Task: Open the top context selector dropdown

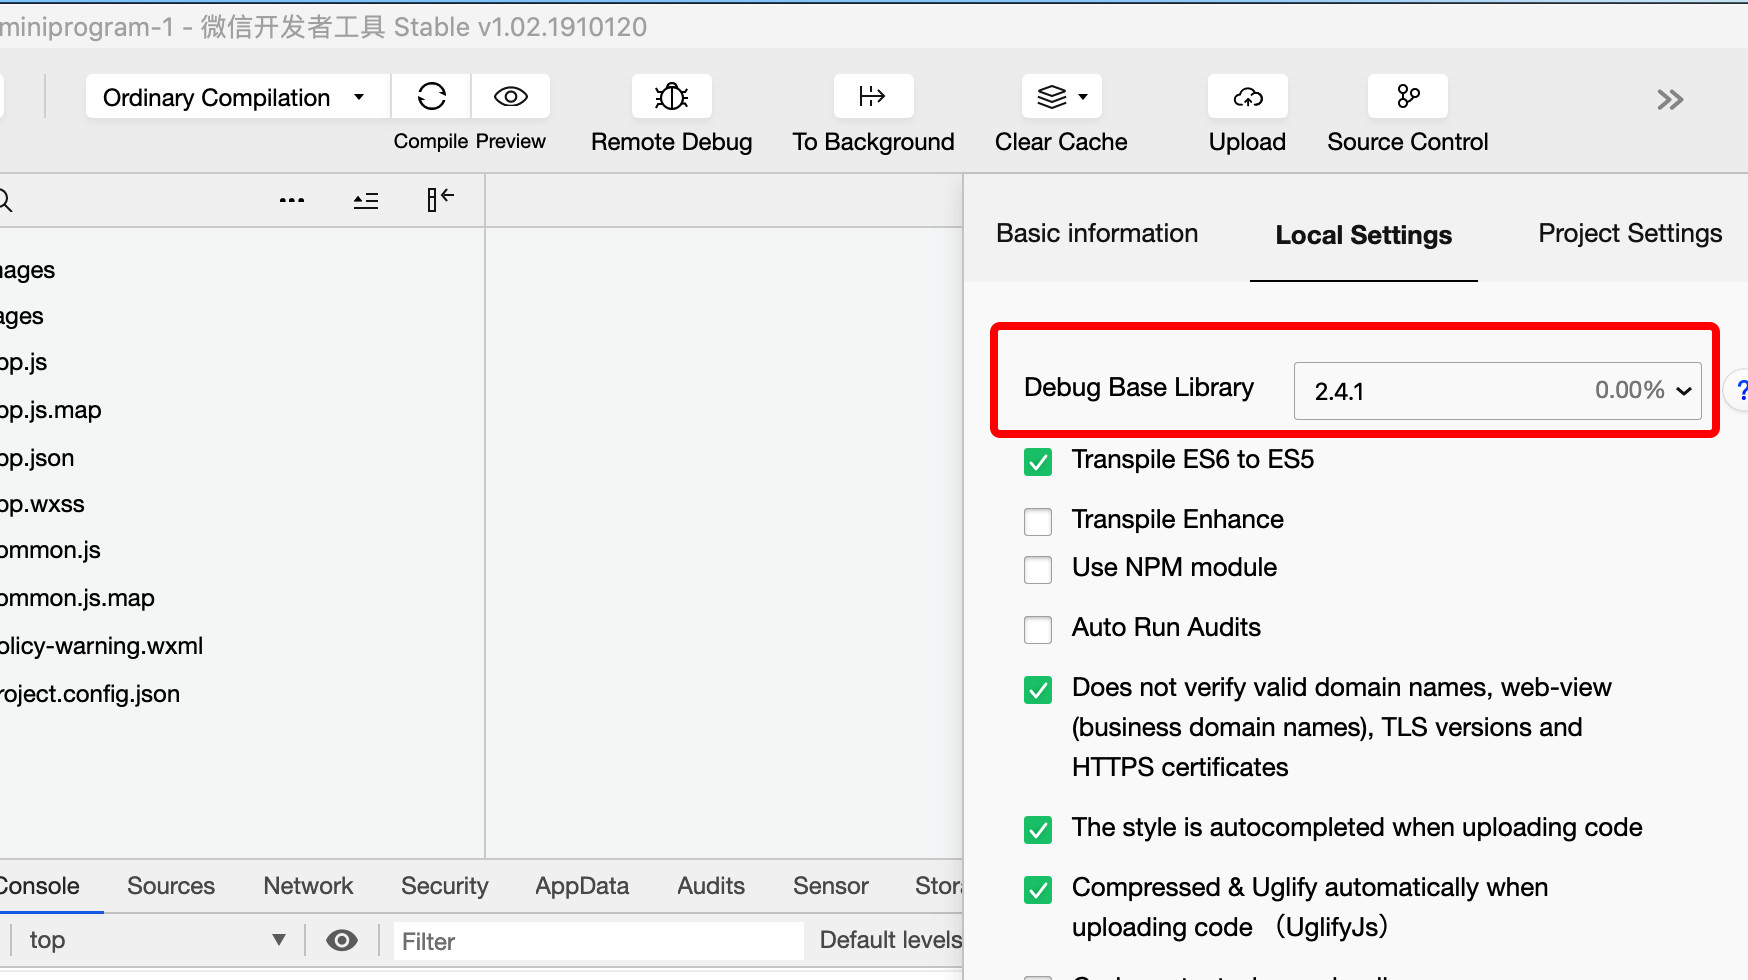Action: [x=156, y=940]
